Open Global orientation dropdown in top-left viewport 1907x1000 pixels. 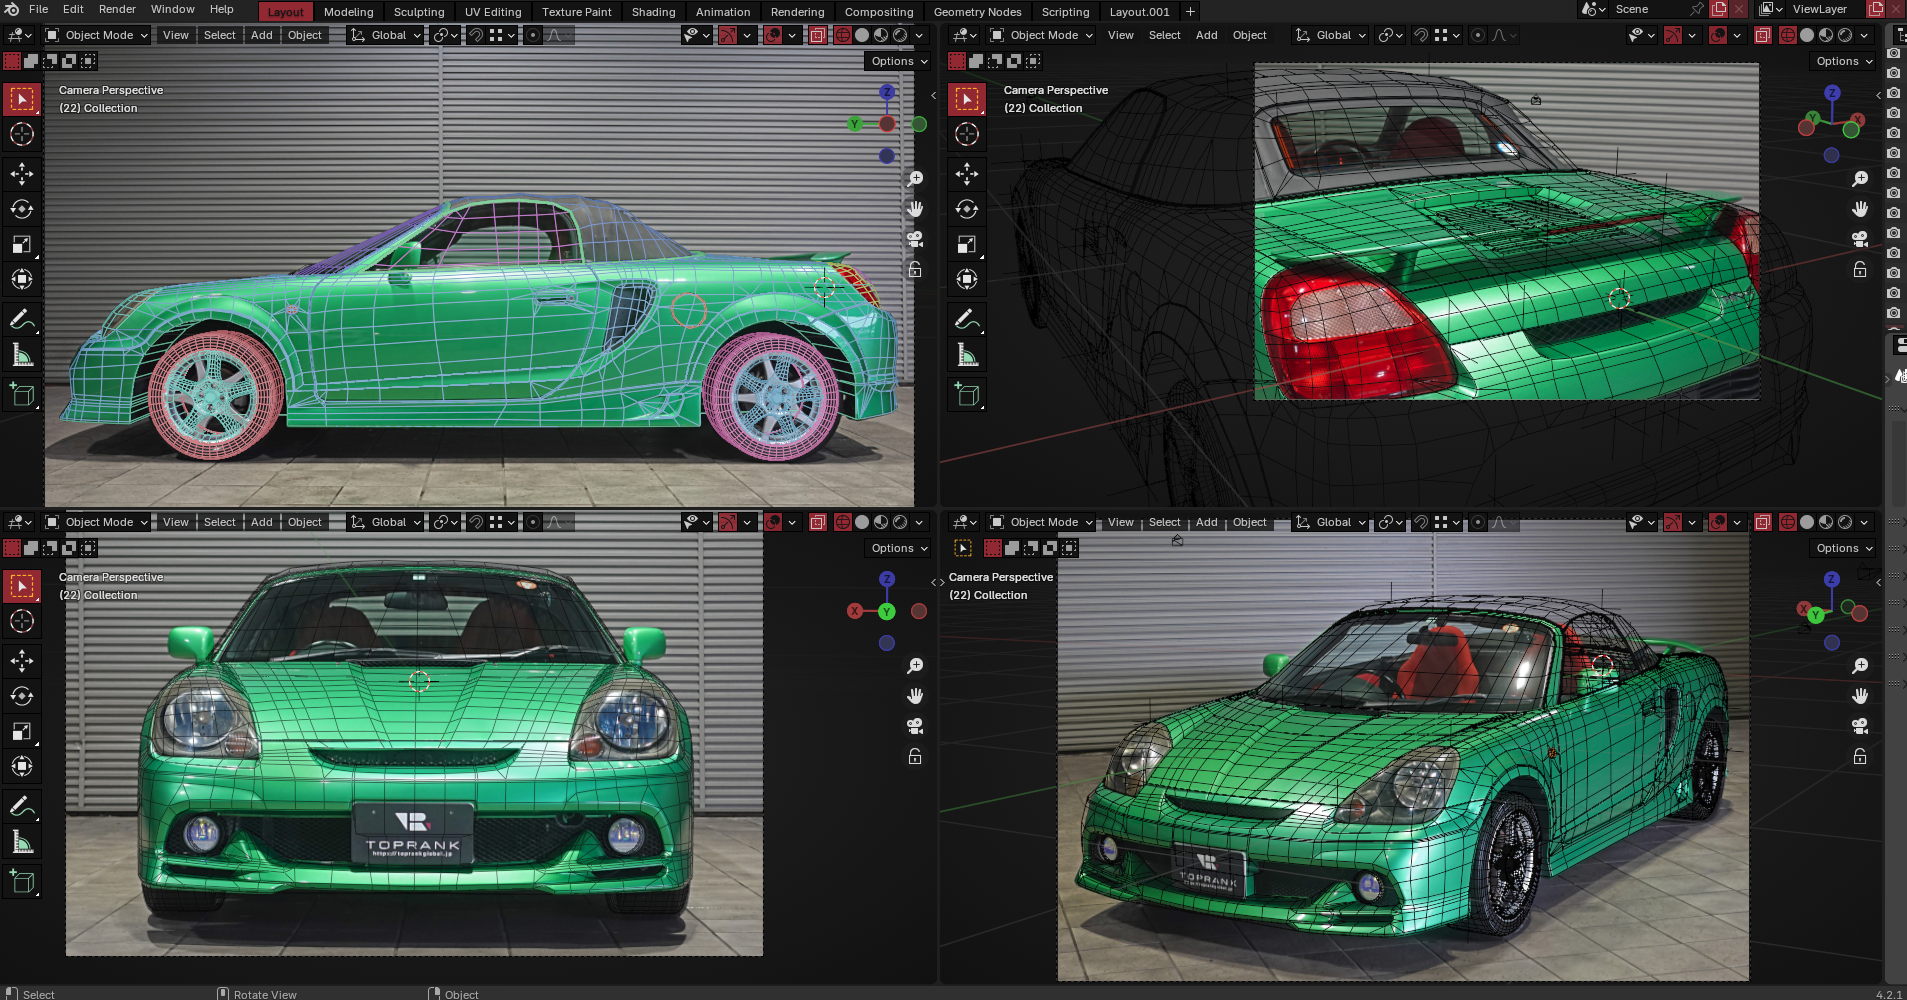[385, 35]
